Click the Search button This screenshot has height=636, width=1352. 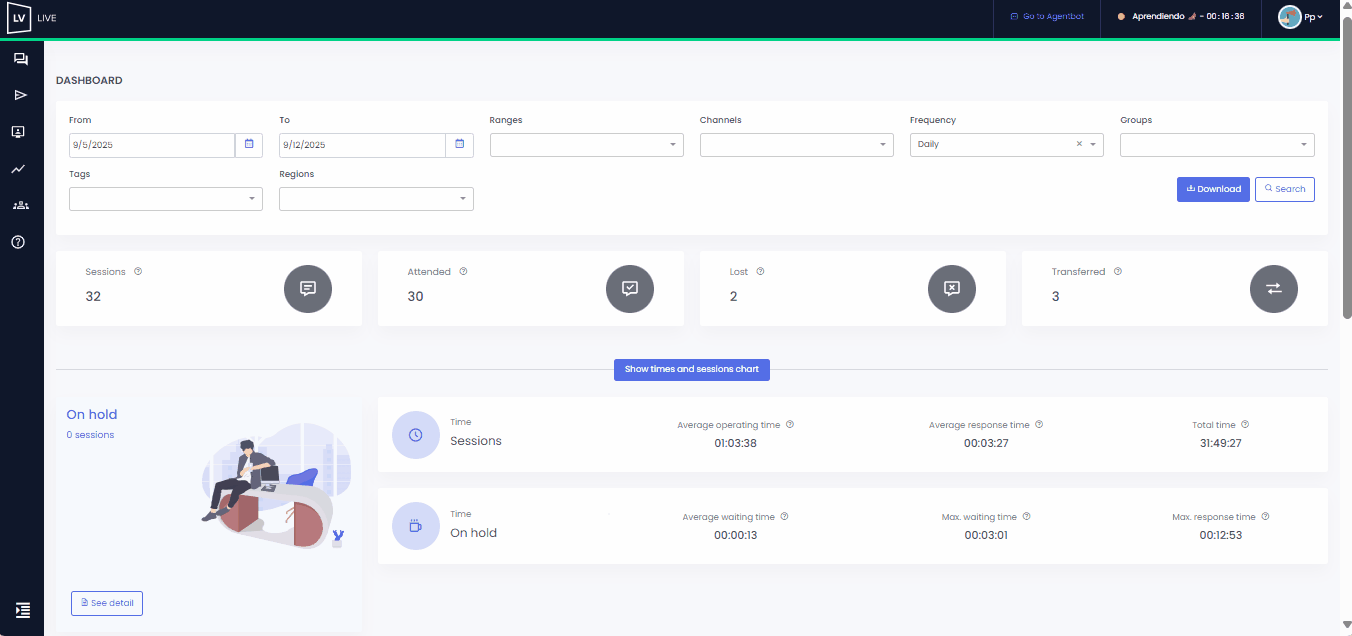(x=1285, y=189)
